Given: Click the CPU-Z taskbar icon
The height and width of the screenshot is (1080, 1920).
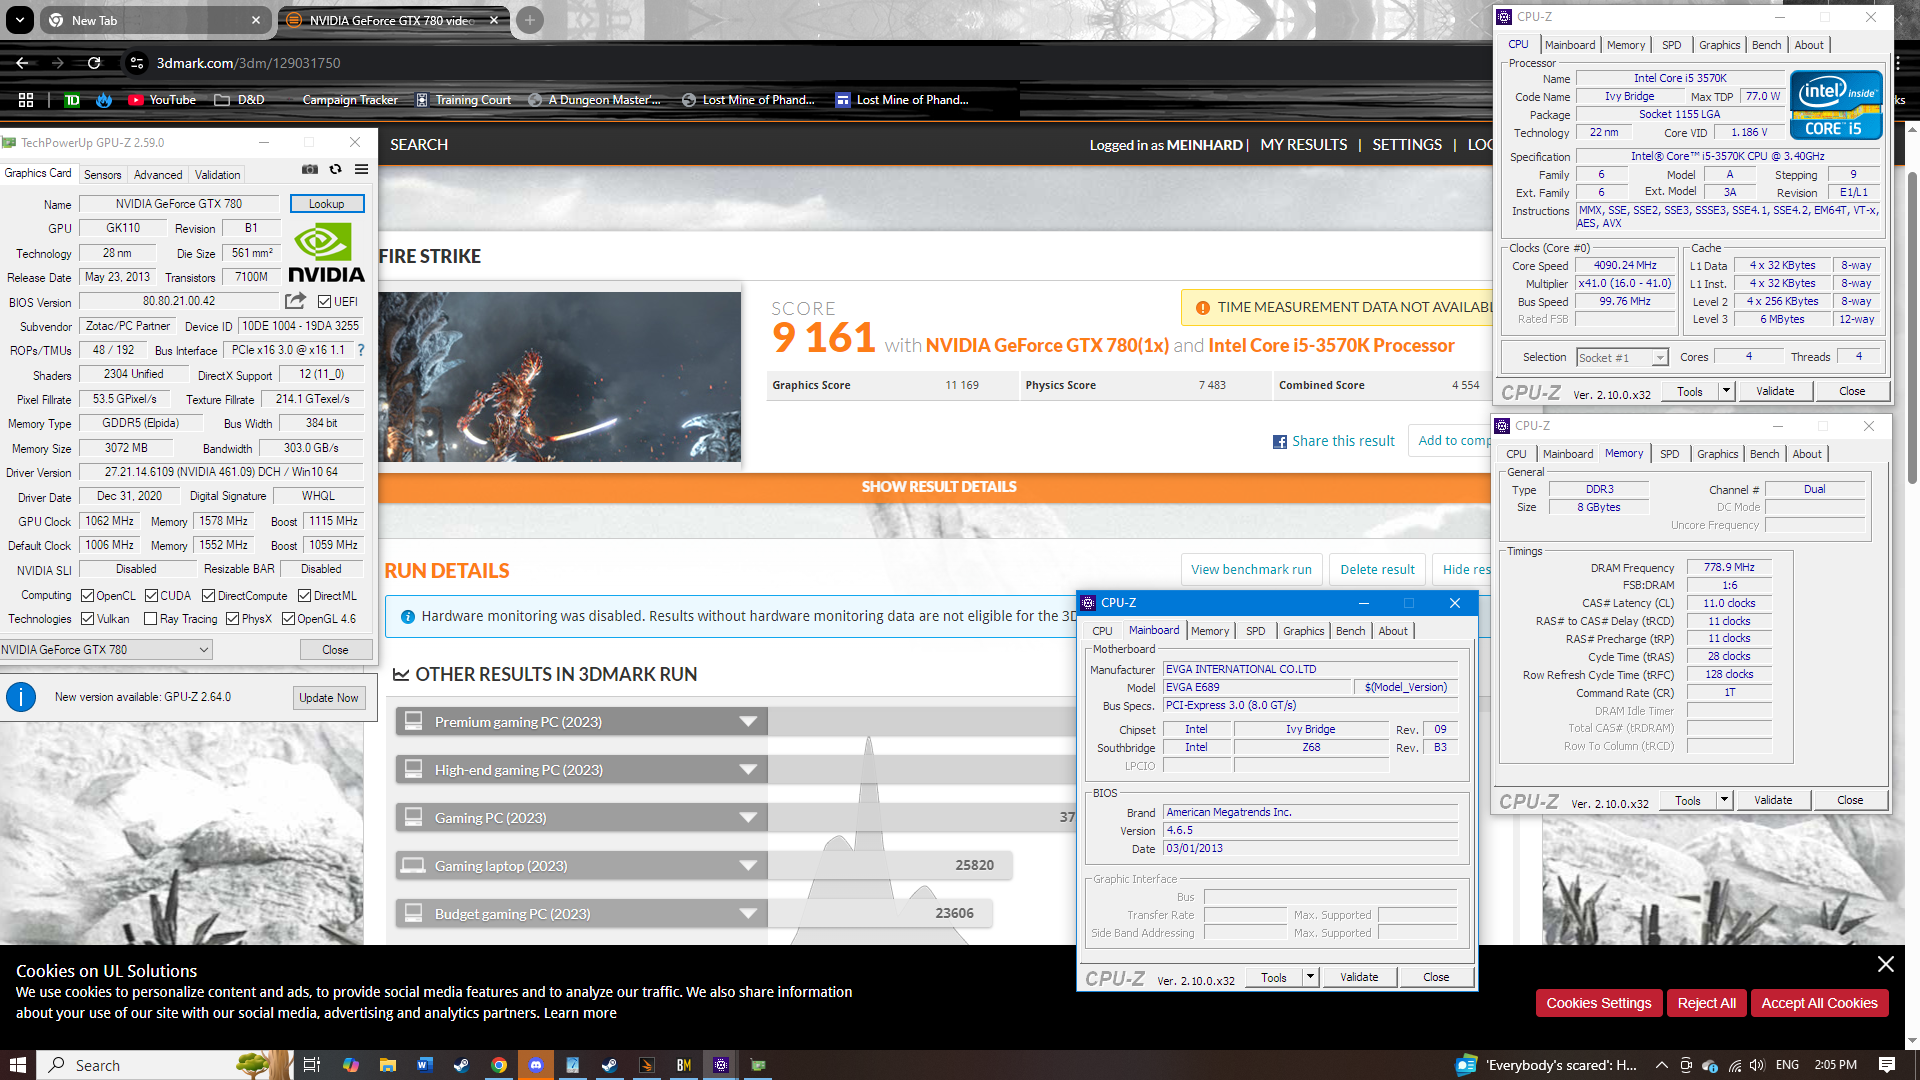Looking at the screenshot, I should tap(721, 1065).
